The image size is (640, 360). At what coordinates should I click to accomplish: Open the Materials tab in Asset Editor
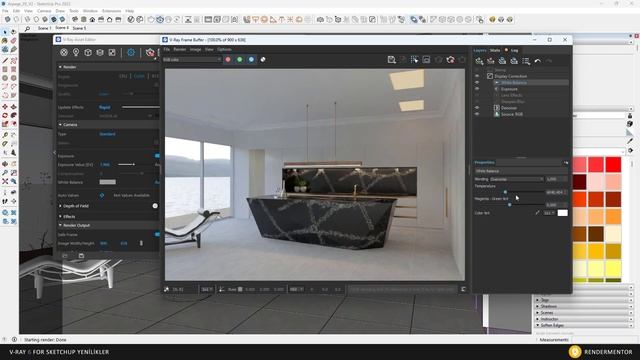coord(64,53)
